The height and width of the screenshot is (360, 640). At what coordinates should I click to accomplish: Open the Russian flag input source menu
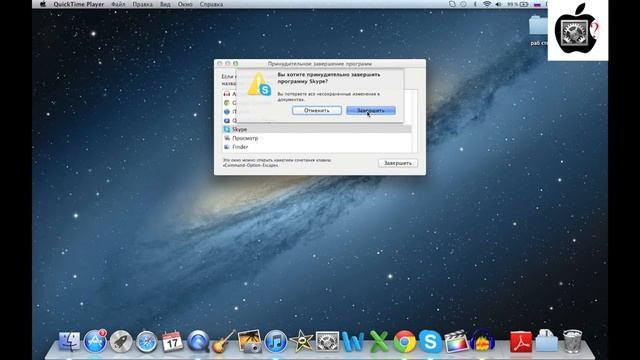click(538, 4)
